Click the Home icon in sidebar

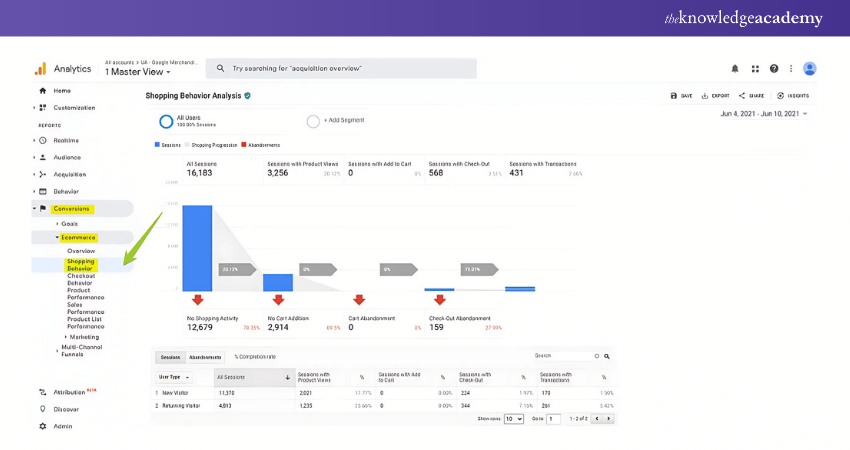[43, 91]
